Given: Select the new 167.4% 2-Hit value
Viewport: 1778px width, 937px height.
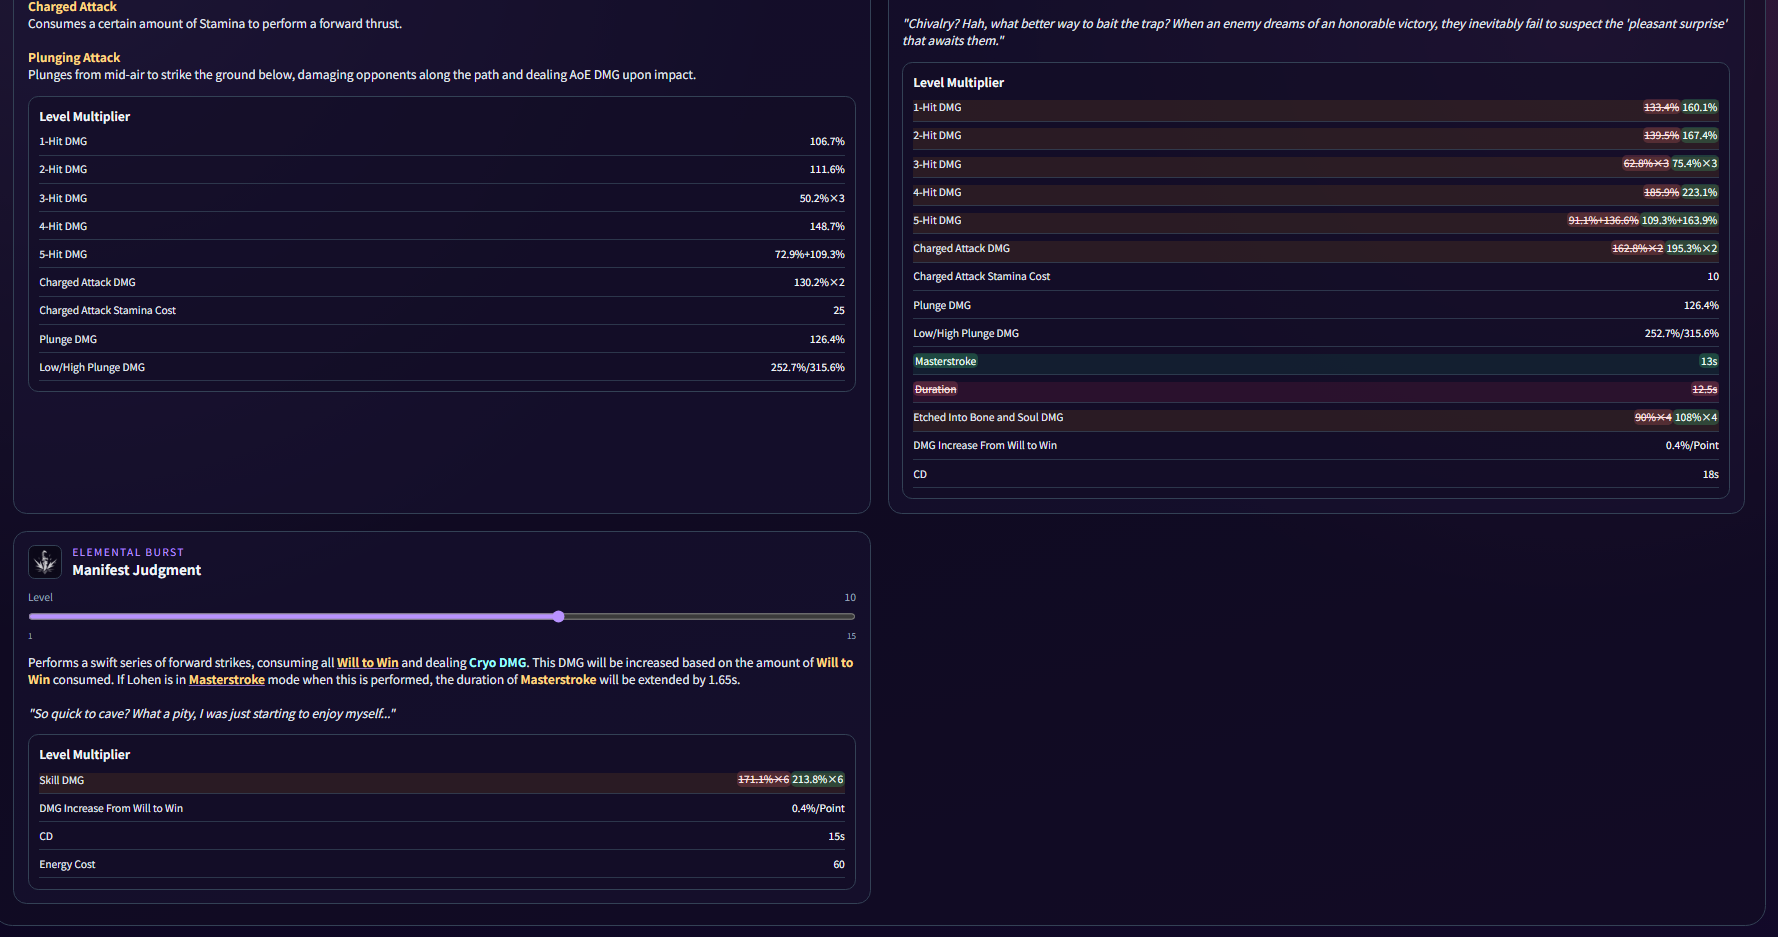Looking at the screenshot, I should point(1699,136).
